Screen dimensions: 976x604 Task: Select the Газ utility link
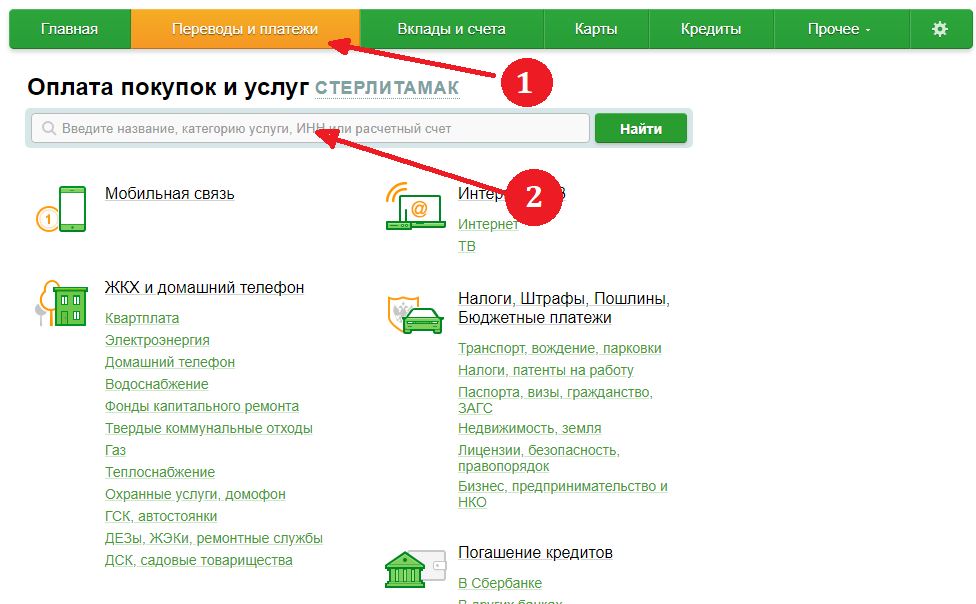point(115,450)
